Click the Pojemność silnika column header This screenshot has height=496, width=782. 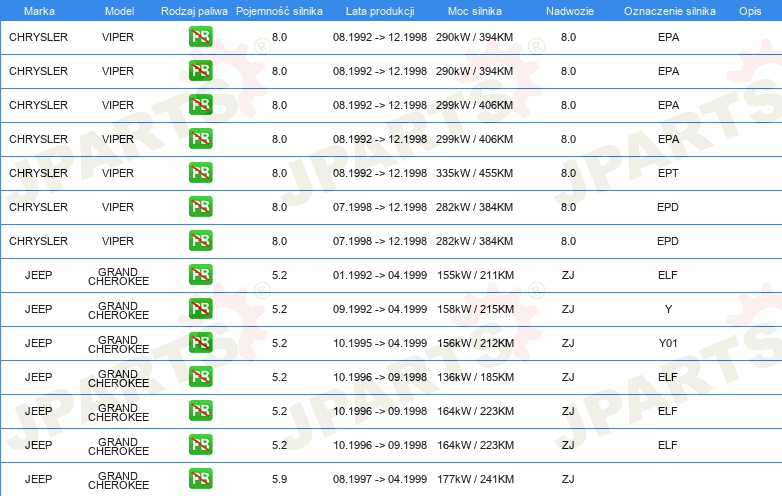pyautogui.click(x=279, y=11)
